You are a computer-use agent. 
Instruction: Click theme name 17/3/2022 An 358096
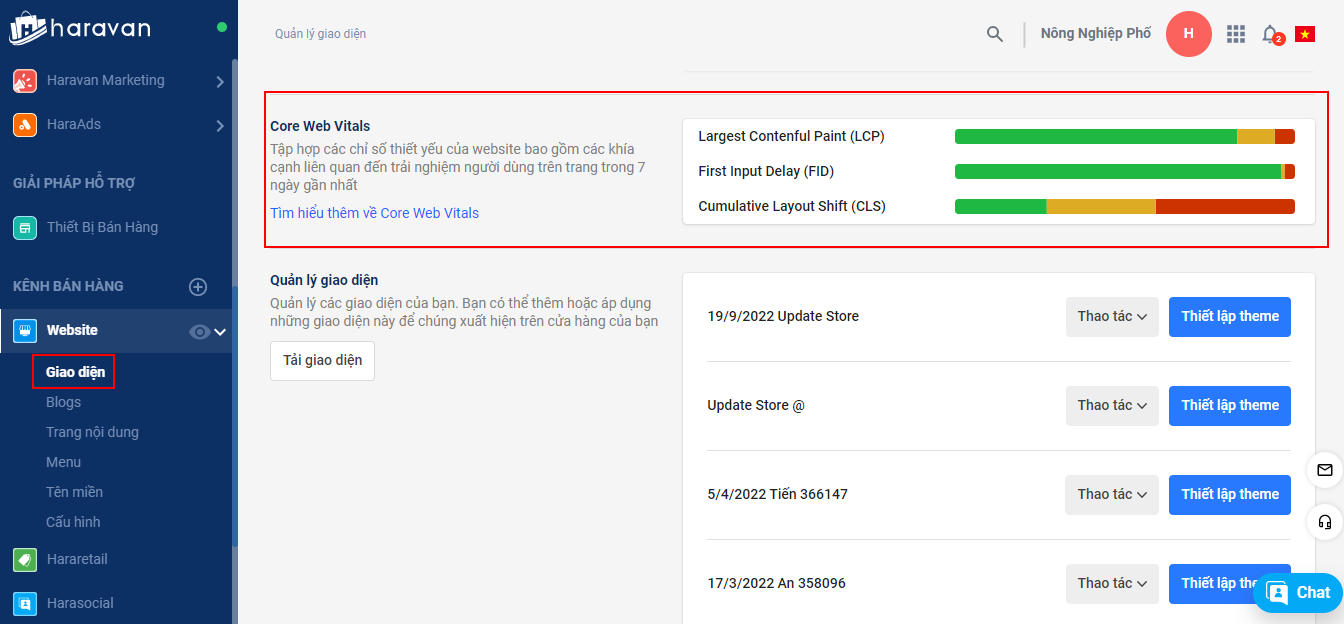click(x=776, y=583)
